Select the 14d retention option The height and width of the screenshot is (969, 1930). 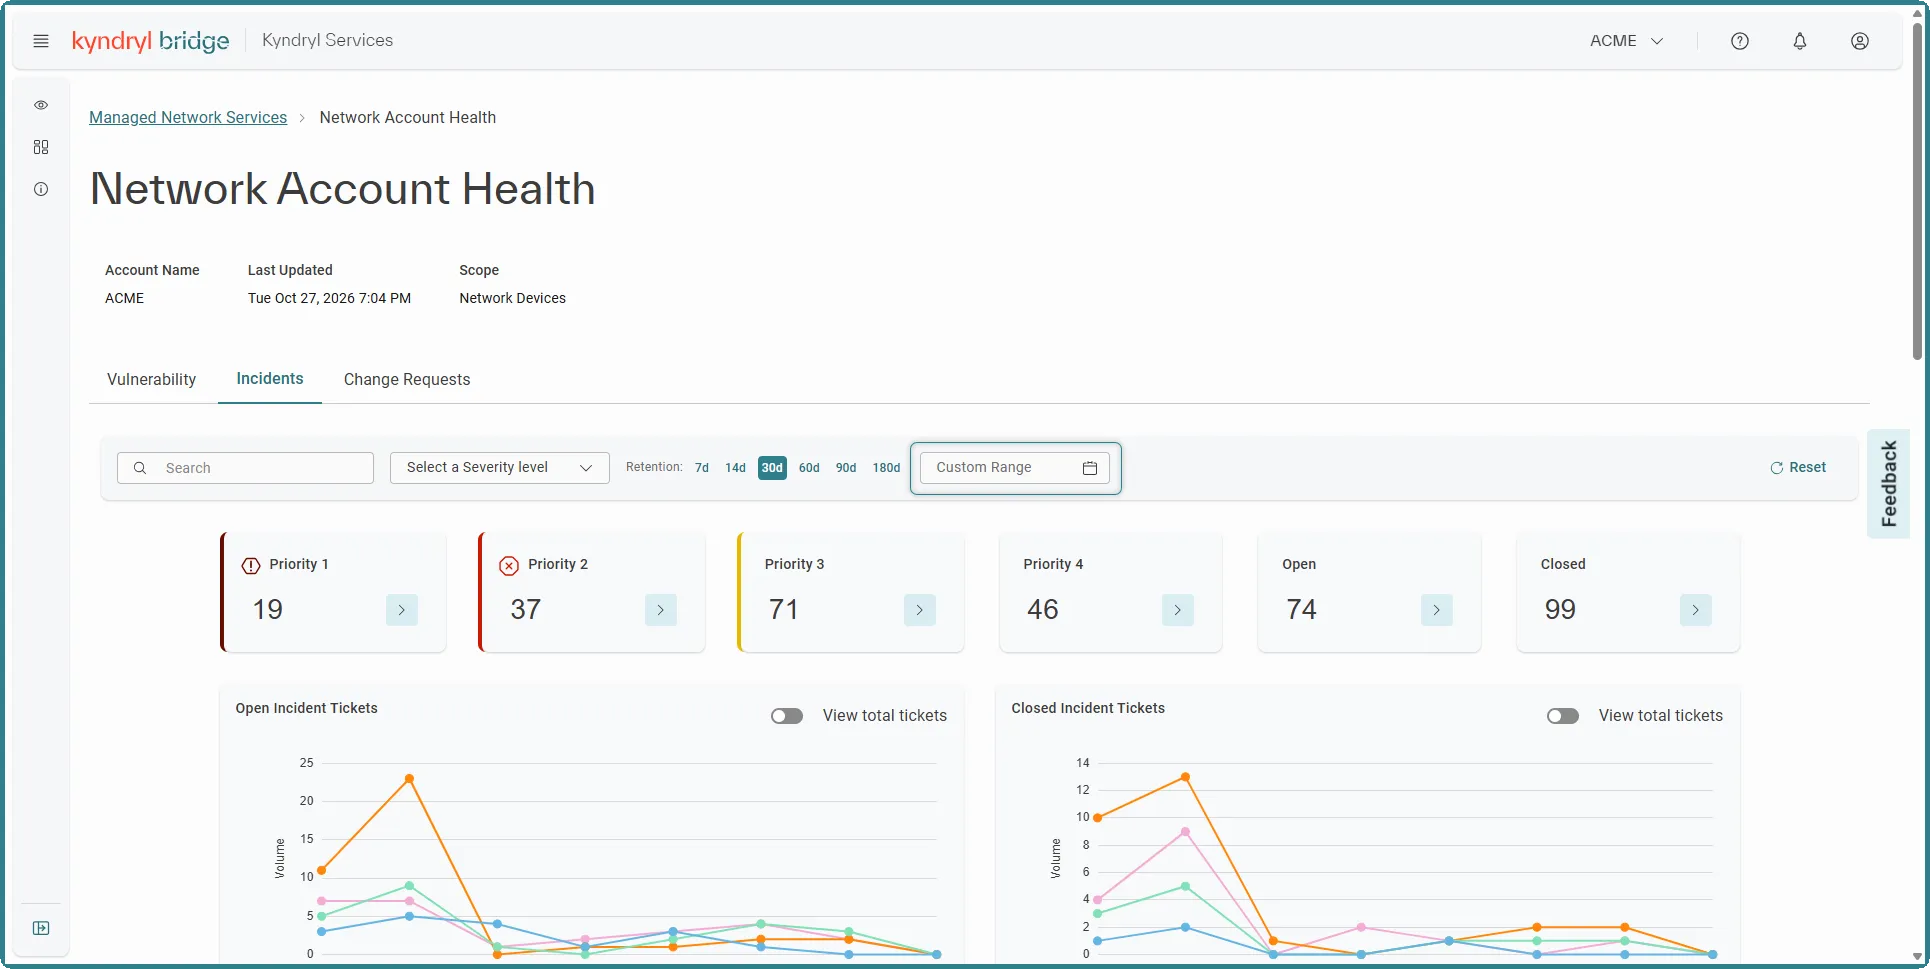[x=736, y=468]
